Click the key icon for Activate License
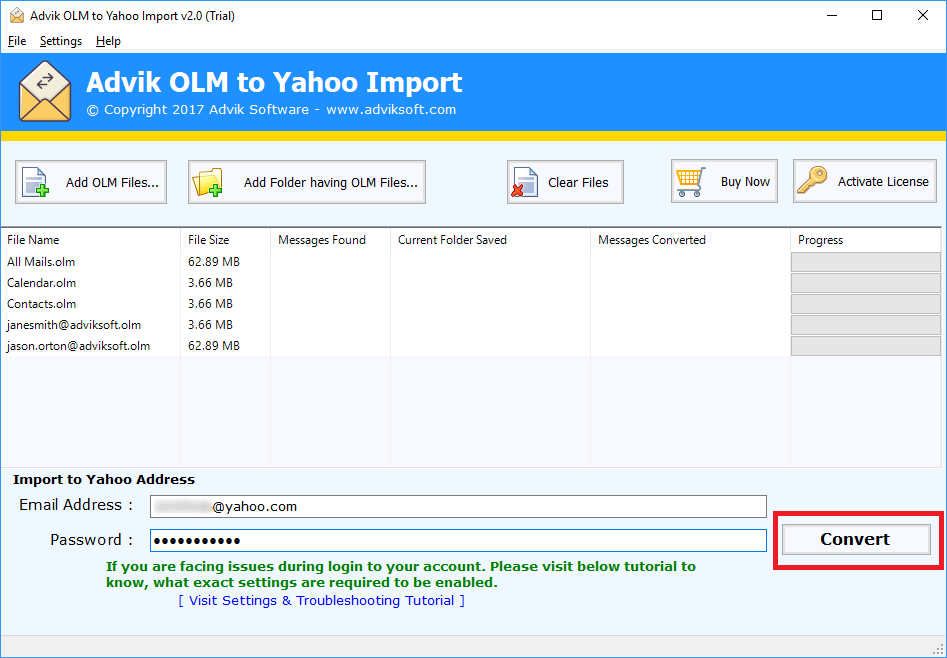947x658 pixels. [812, 181]
